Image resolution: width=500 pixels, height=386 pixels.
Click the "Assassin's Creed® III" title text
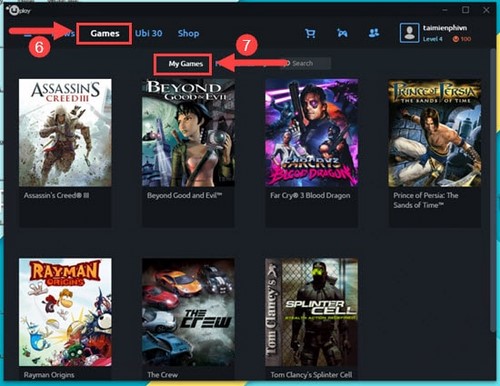56,195
